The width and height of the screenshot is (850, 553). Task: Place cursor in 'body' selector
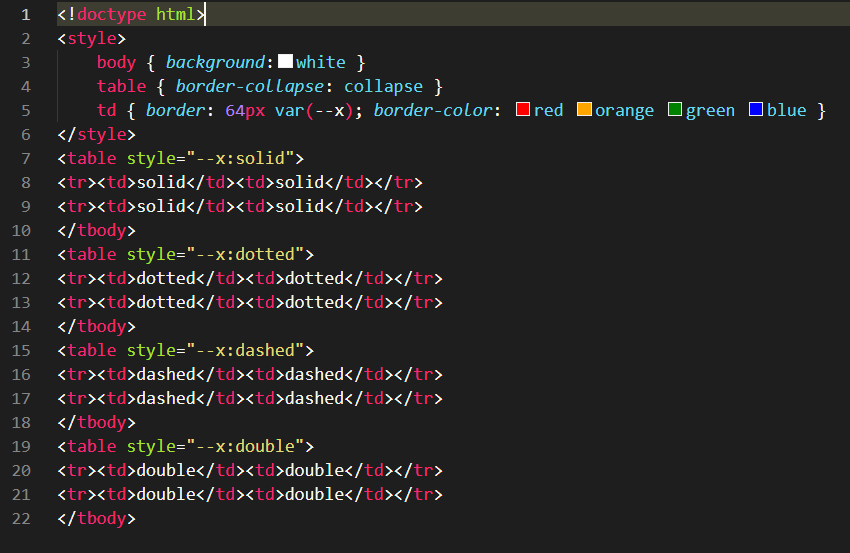[116, 62]
